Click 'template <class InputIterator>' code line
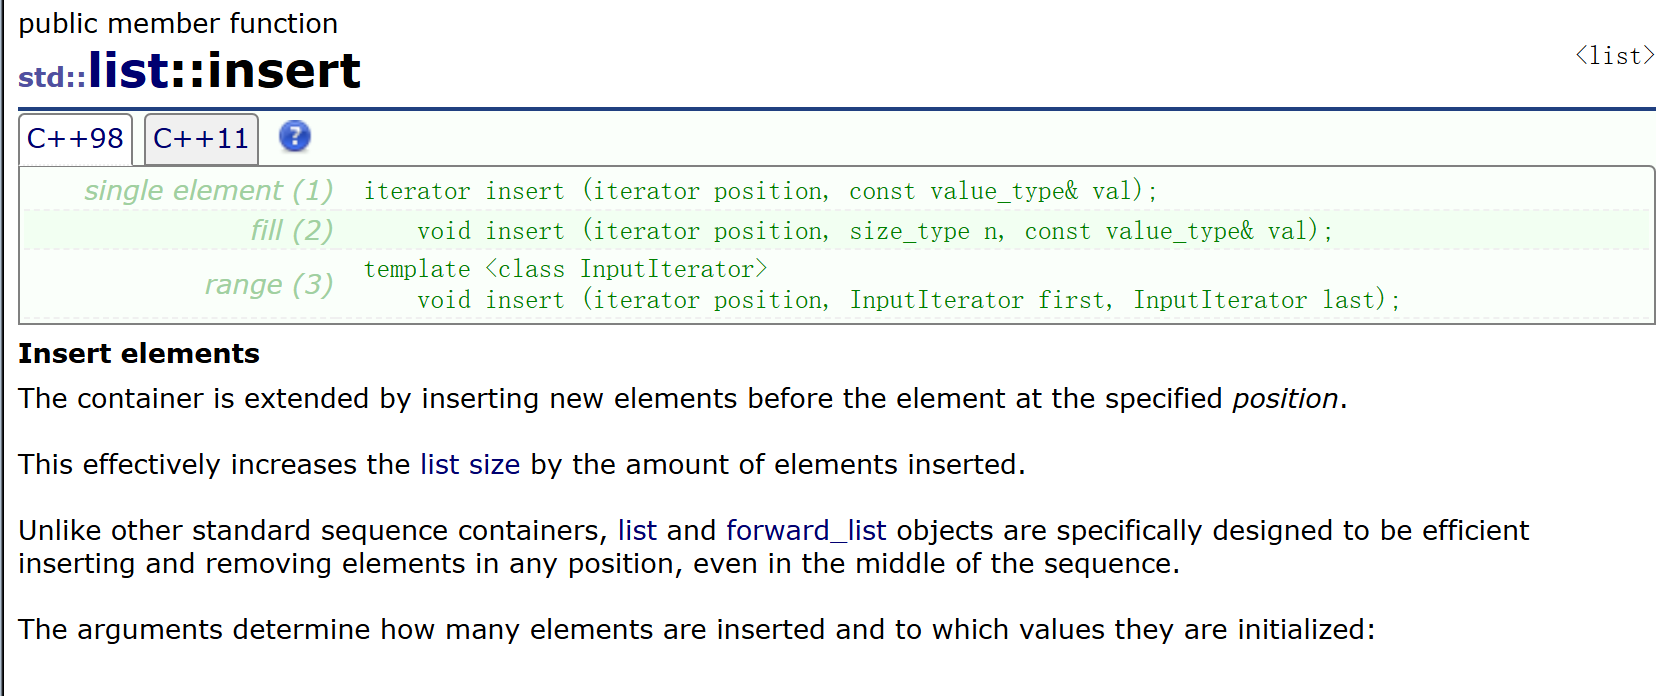This screenshot has width=1668, height=696. coord(565,269)
